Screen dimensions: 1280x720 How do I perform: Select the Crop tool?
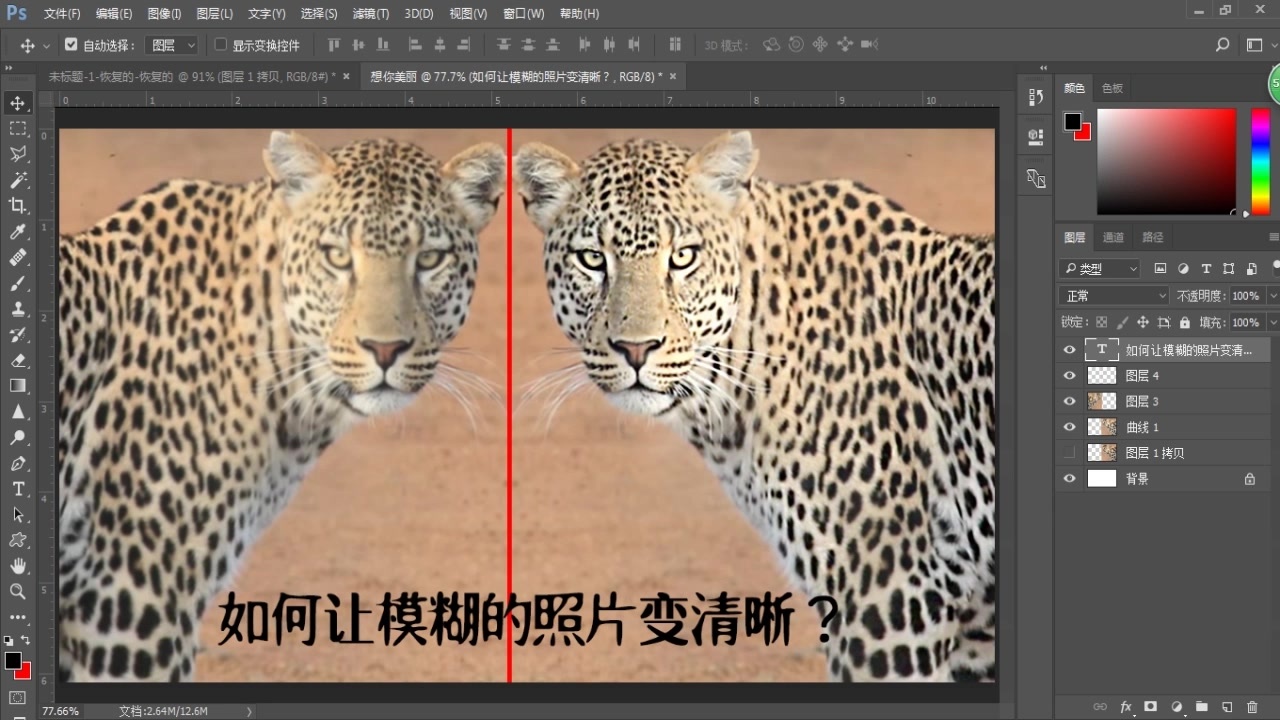tap(18, 206)
